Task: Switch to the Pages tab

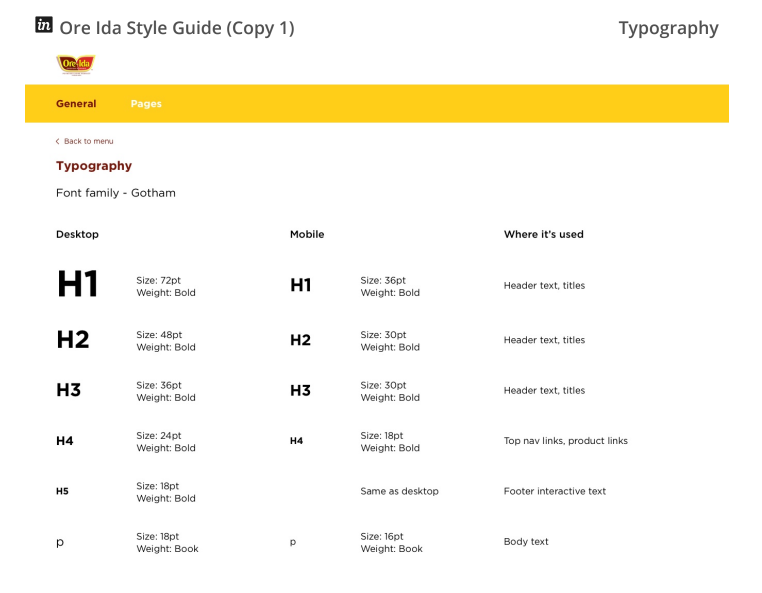Action: [x=146, y=104]
